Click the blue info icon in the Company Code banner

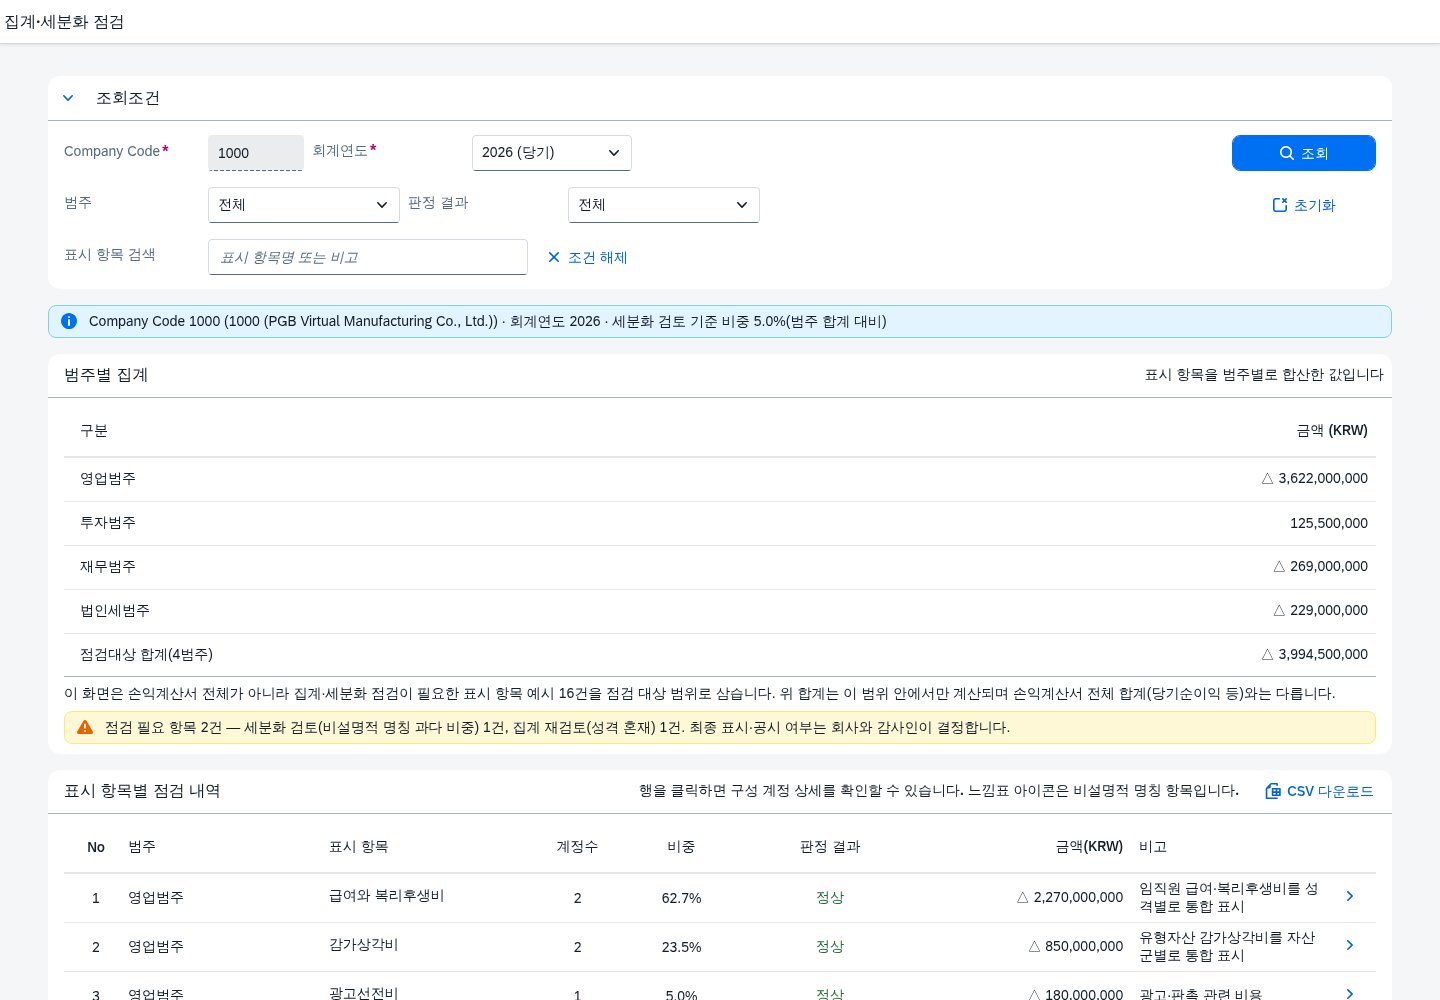coord(69,321)
